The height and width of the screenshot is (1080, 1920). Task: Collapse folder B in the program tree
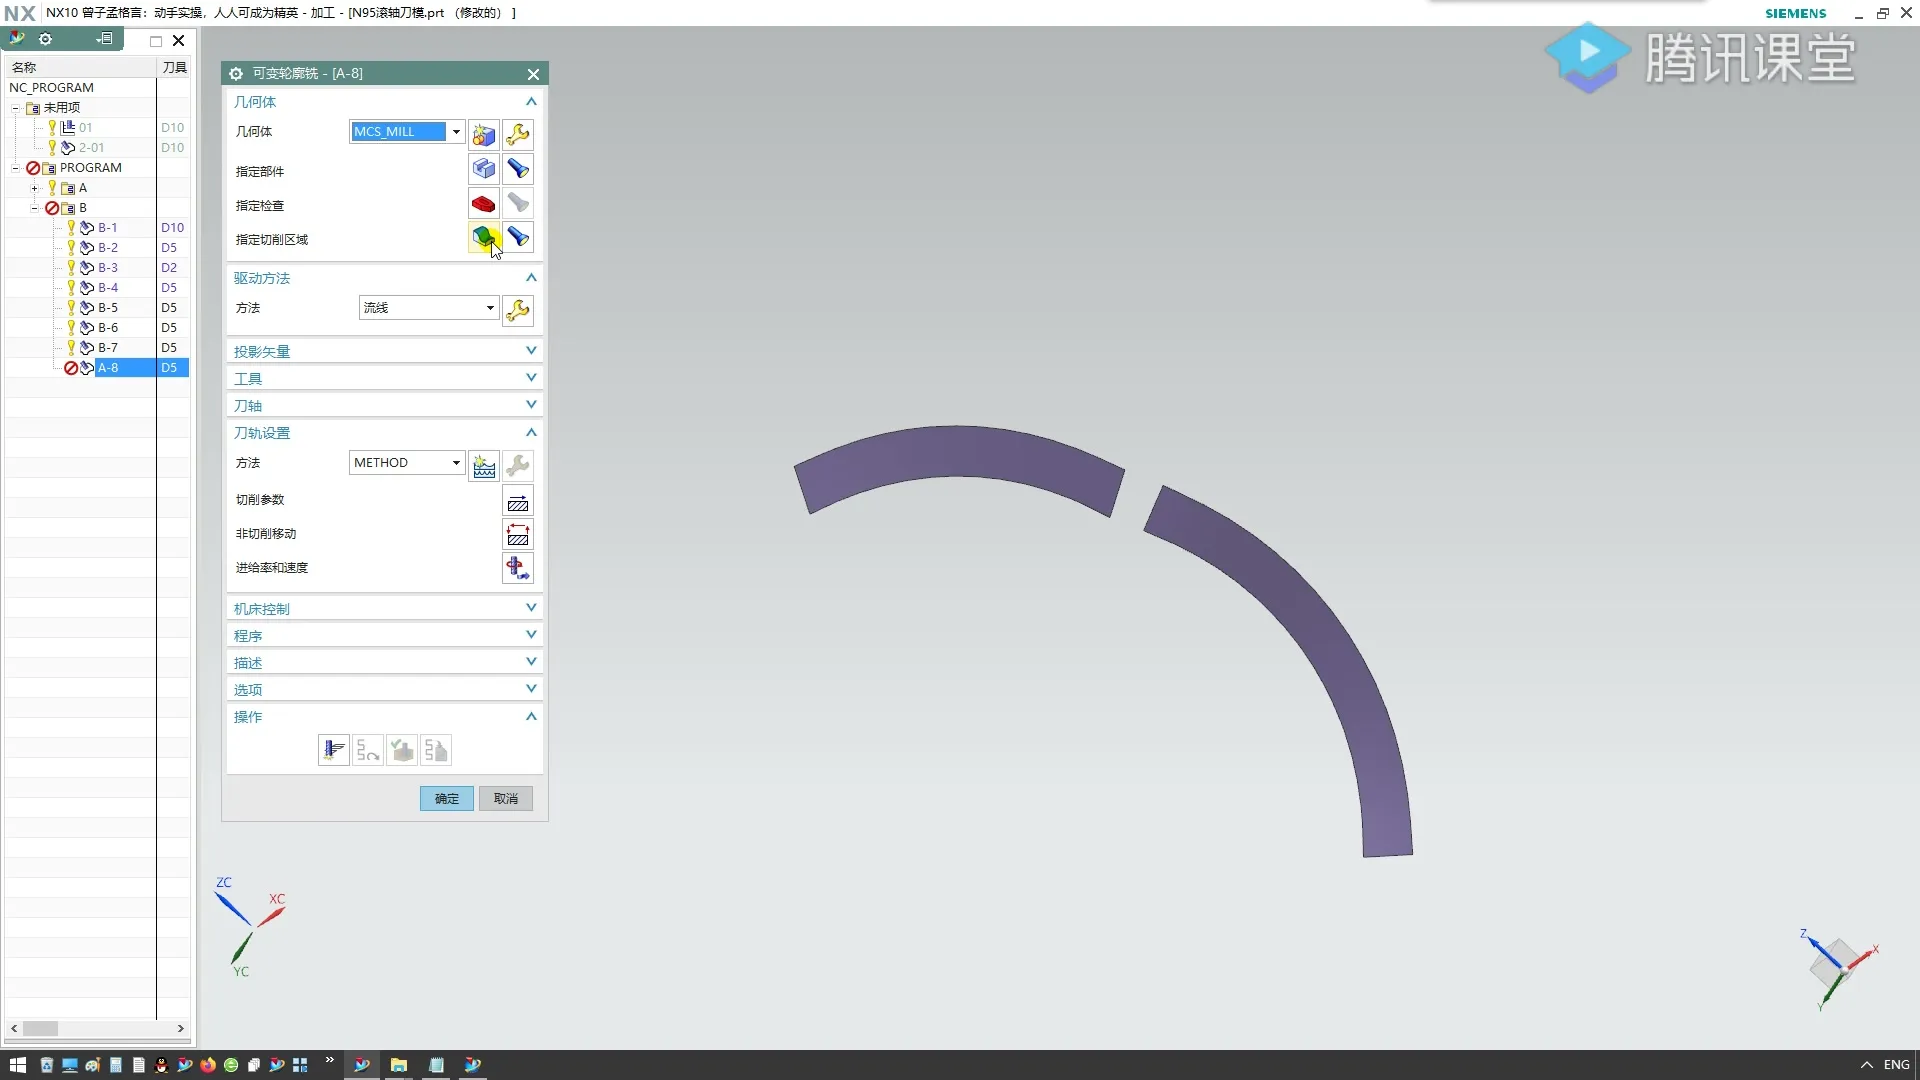tap(34, 208)
